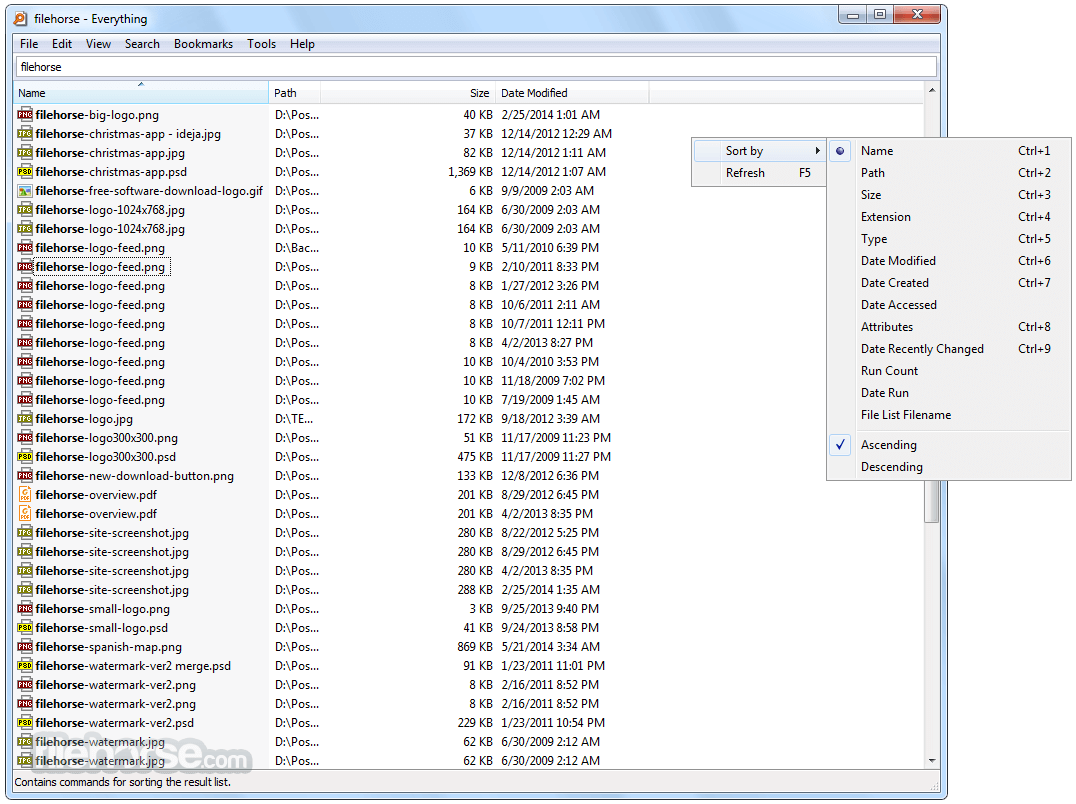Sort results by Type

tap(949, 239)
